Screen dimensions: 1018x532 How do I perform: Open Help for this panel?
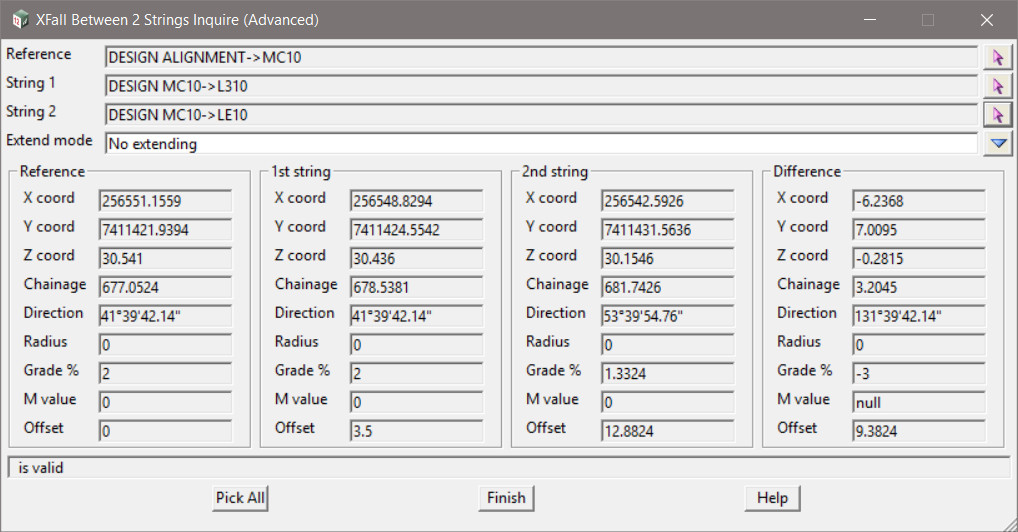pyautogui.click(x=772, y=498)
